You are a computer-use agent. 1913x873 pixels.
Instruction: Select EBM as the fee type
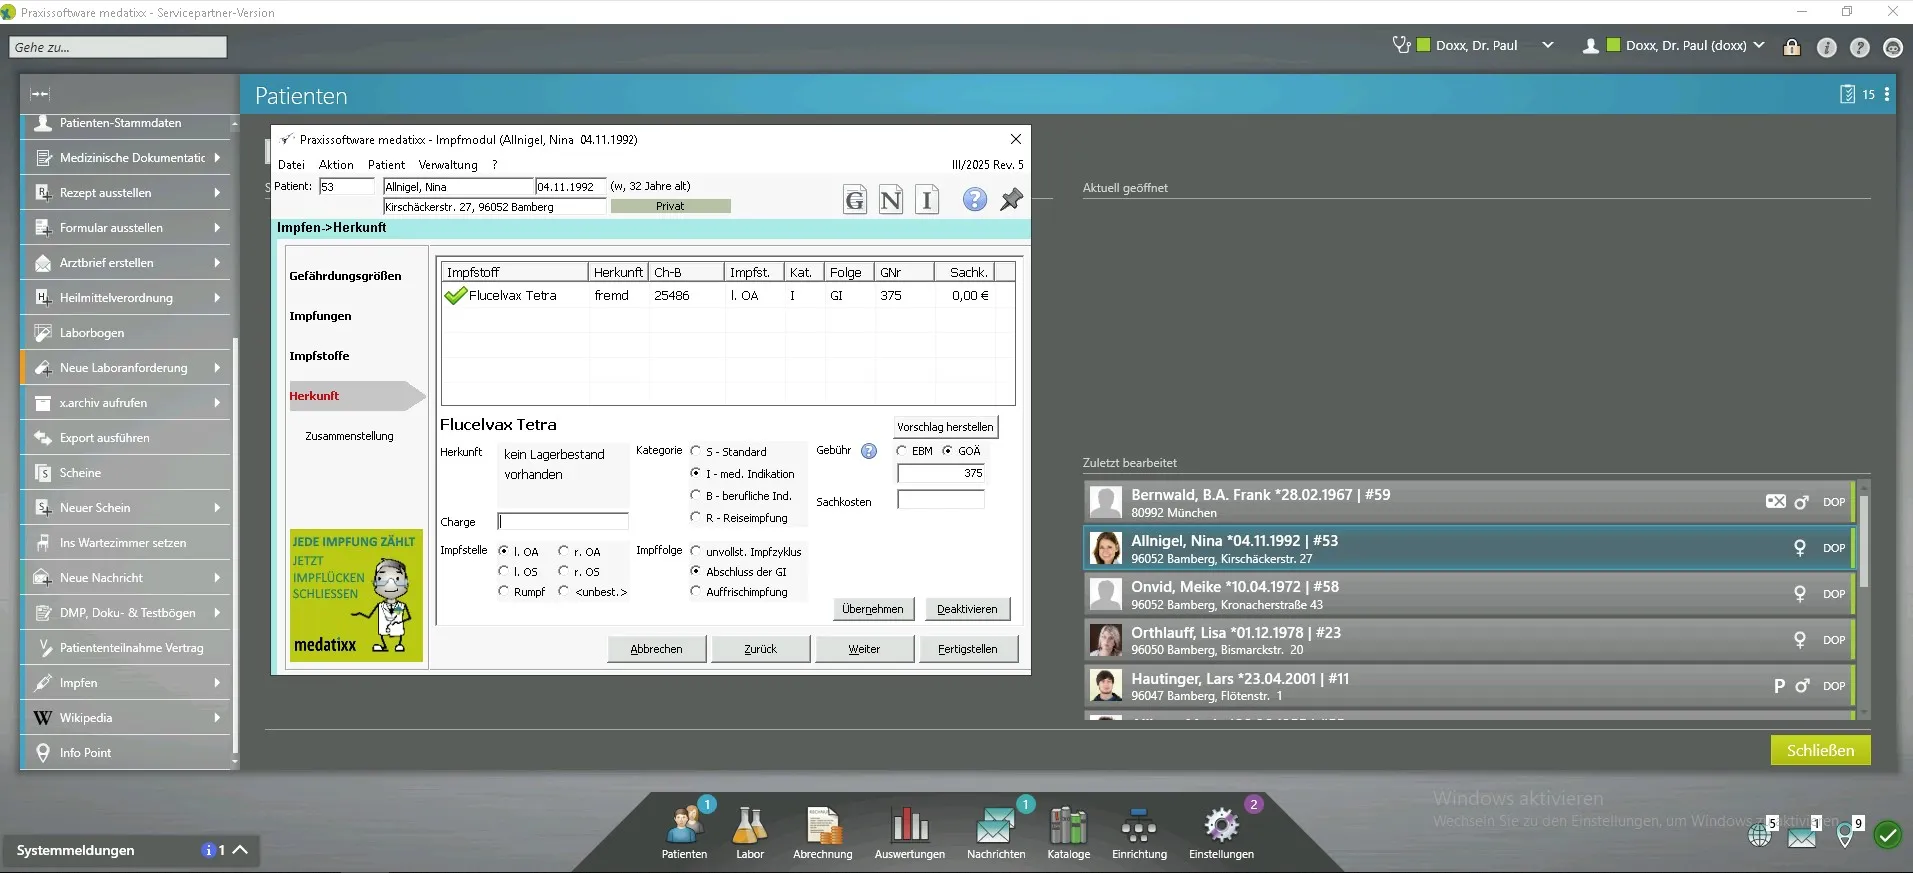point(902,451)
